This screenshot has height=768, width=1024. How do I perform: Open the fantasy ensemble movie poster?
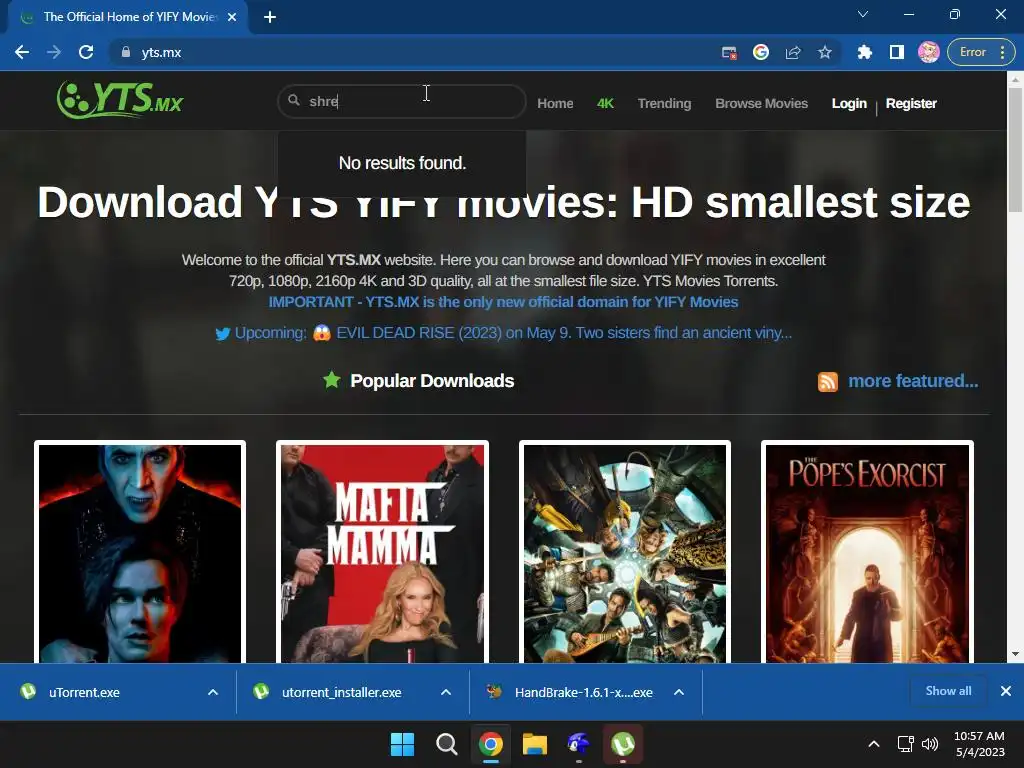click(625, 553)
